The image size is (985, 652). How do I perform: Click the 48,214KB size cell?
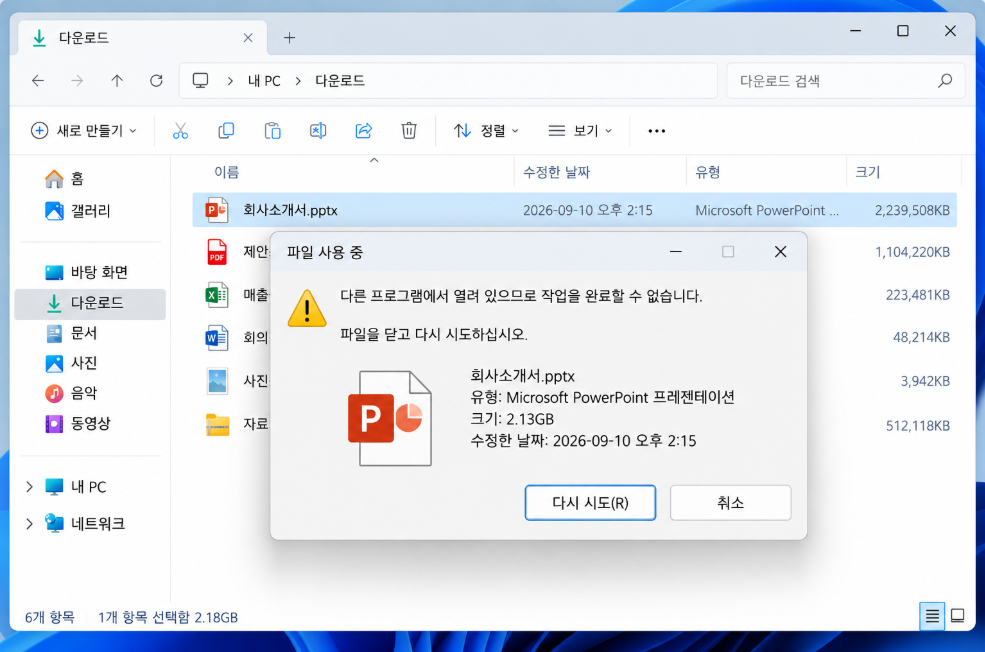(x=921, y=337)
